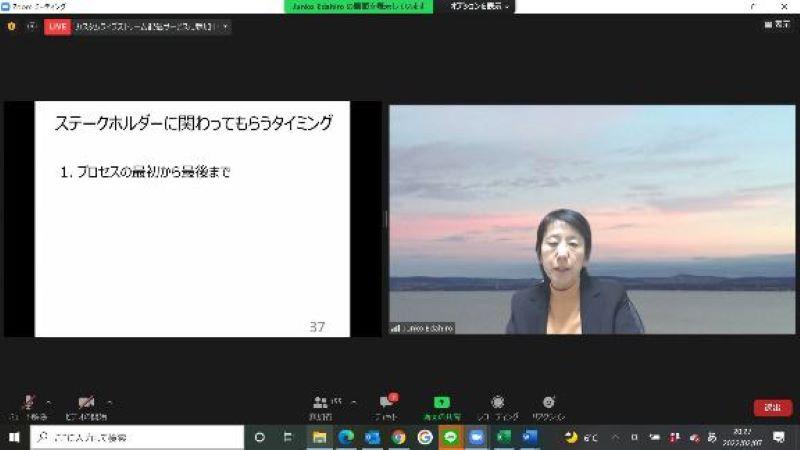Expand audio options arrow beside microphone
Image resolution: width=800 pixels, height=450 pixels.
[x=49, y=401]
